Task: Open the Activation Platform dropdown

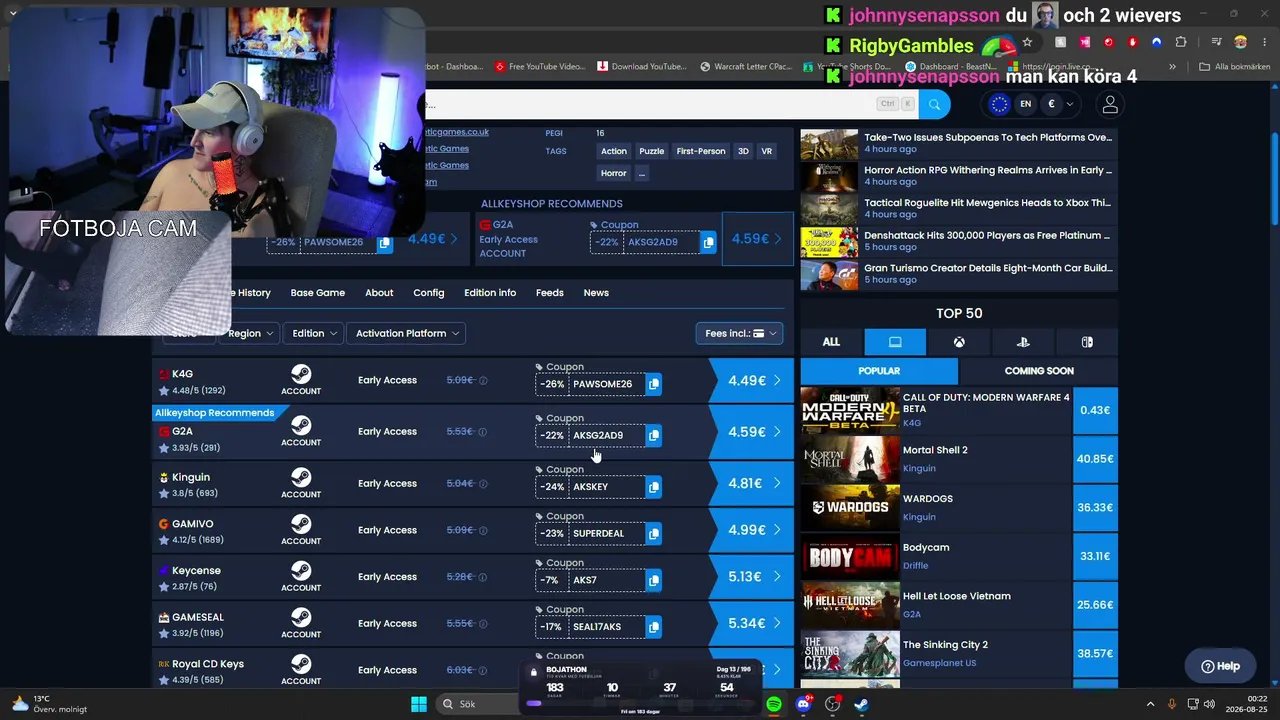Action: 407,333
